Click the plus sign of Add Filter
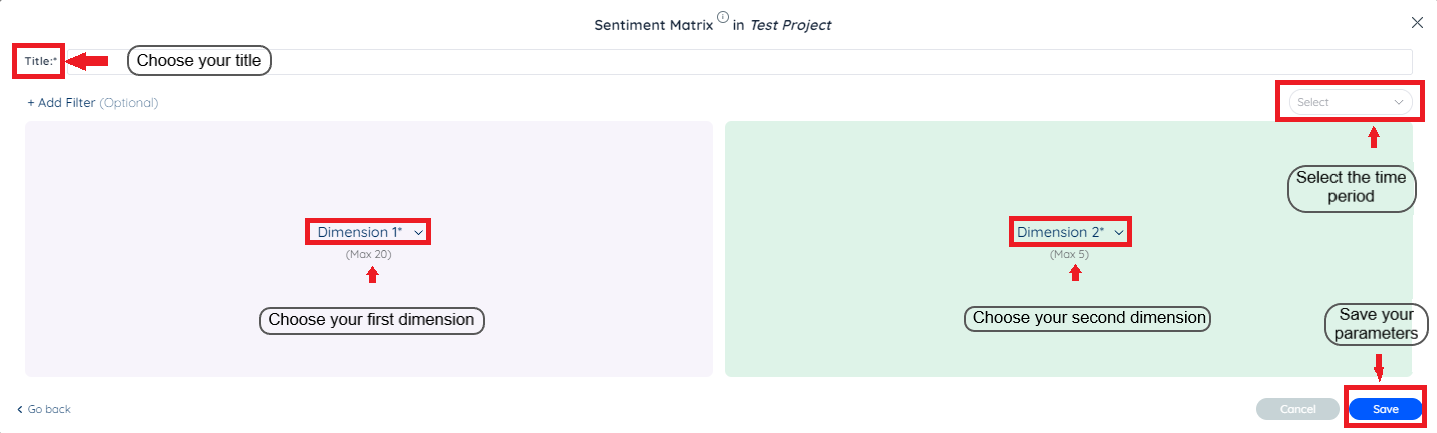The width and height of the screenshot is (1437, 433). click(31, 103)
